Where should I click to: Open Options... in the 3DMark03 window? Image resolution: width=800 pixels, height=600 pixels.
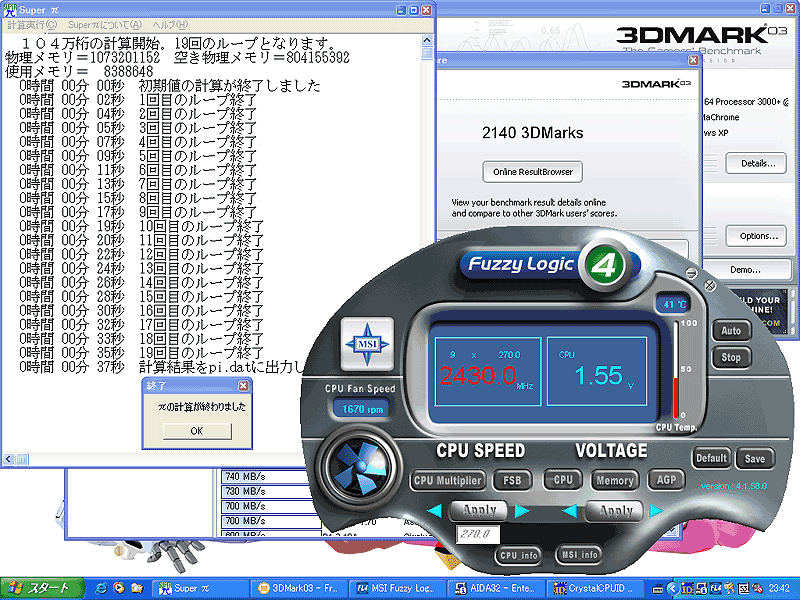[x=758, y=236]
